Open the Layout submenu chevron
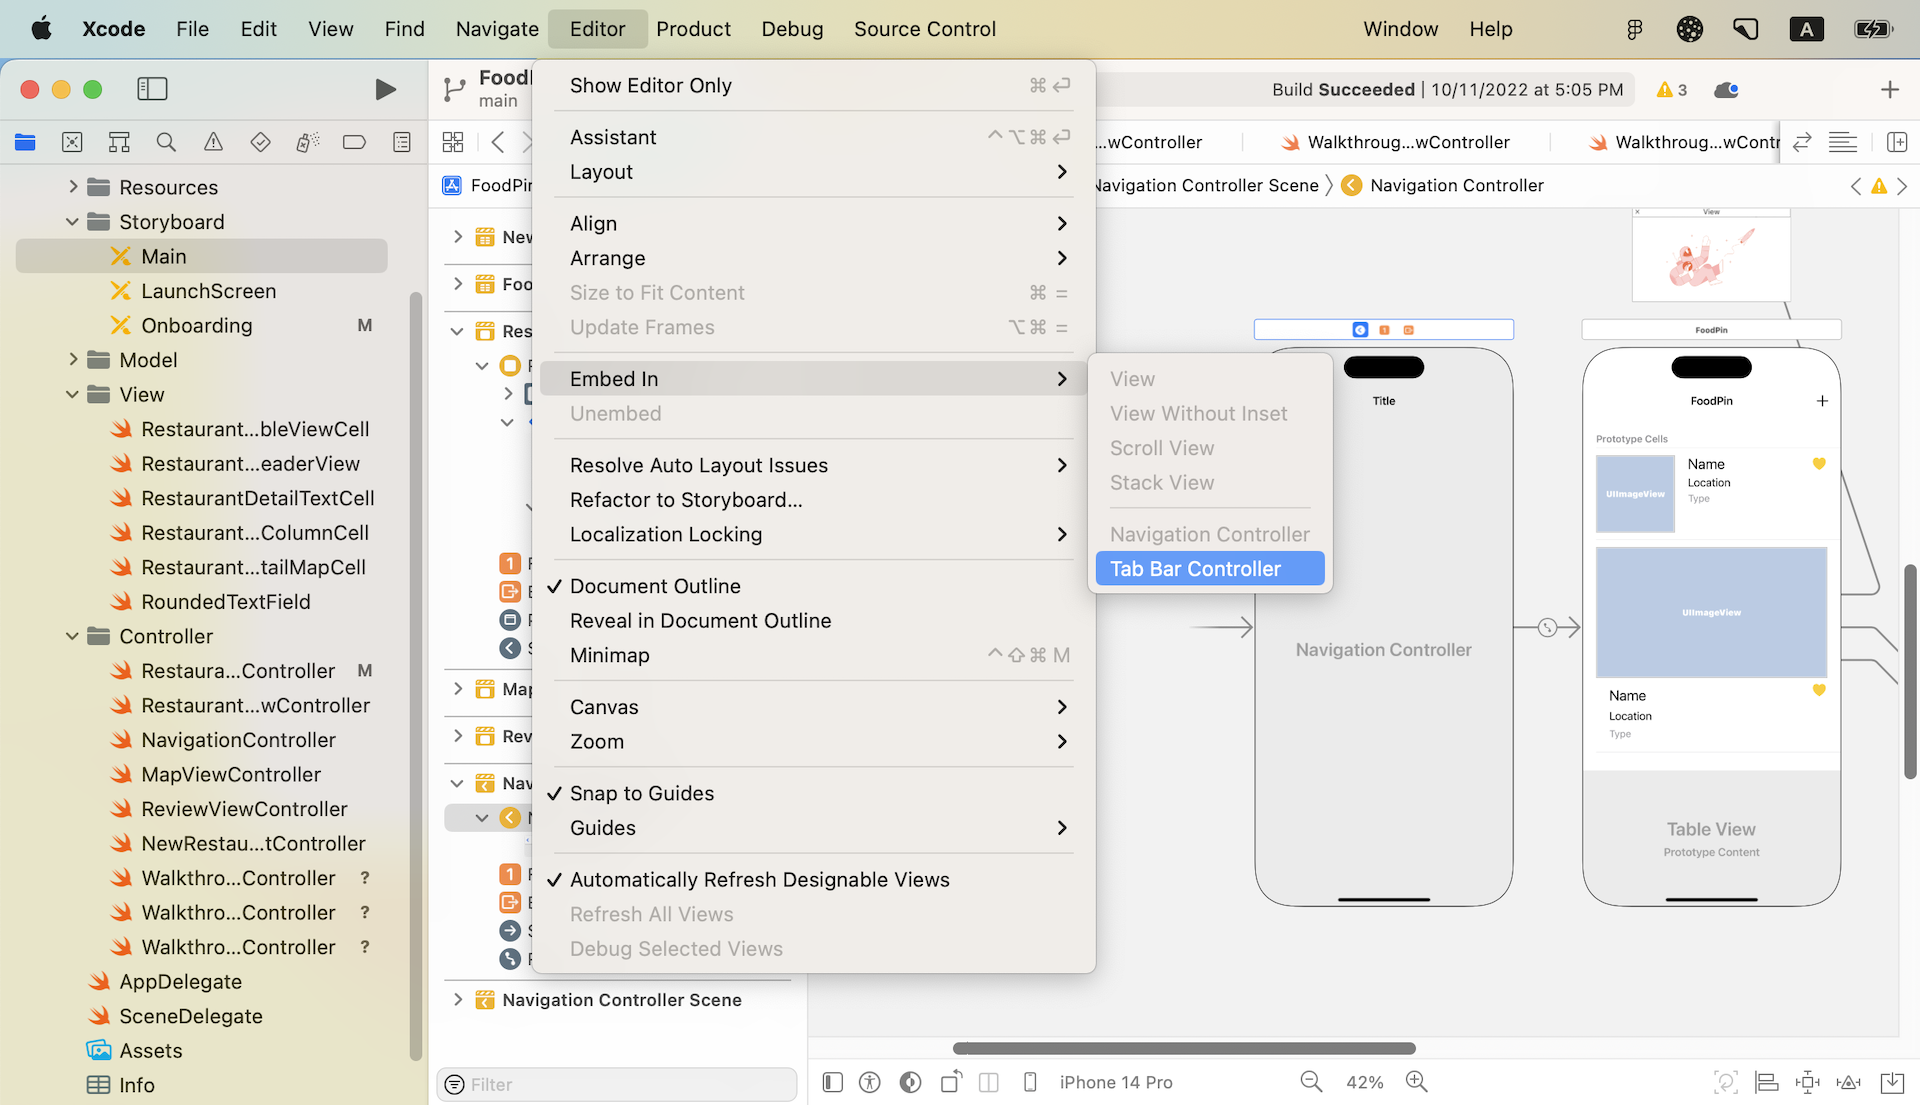This screenshot has width=1920, height=1105. [x=1062, y=172]
